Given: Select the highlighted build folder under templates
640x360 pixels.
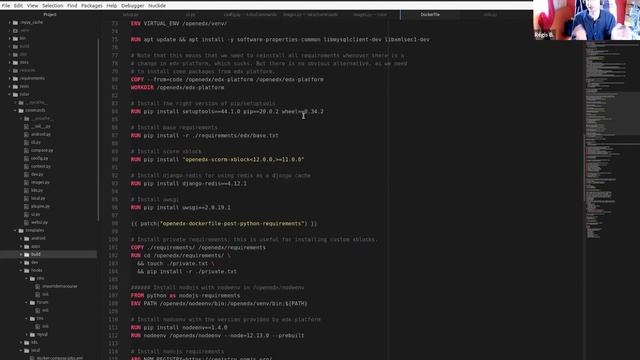Looking at the screenshot, I should coord(48,254).
